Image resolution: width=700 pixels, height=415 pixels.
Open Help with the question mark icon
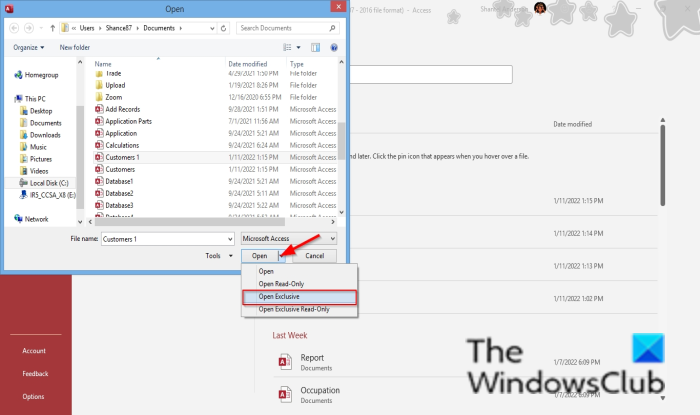tap(334, 47)
